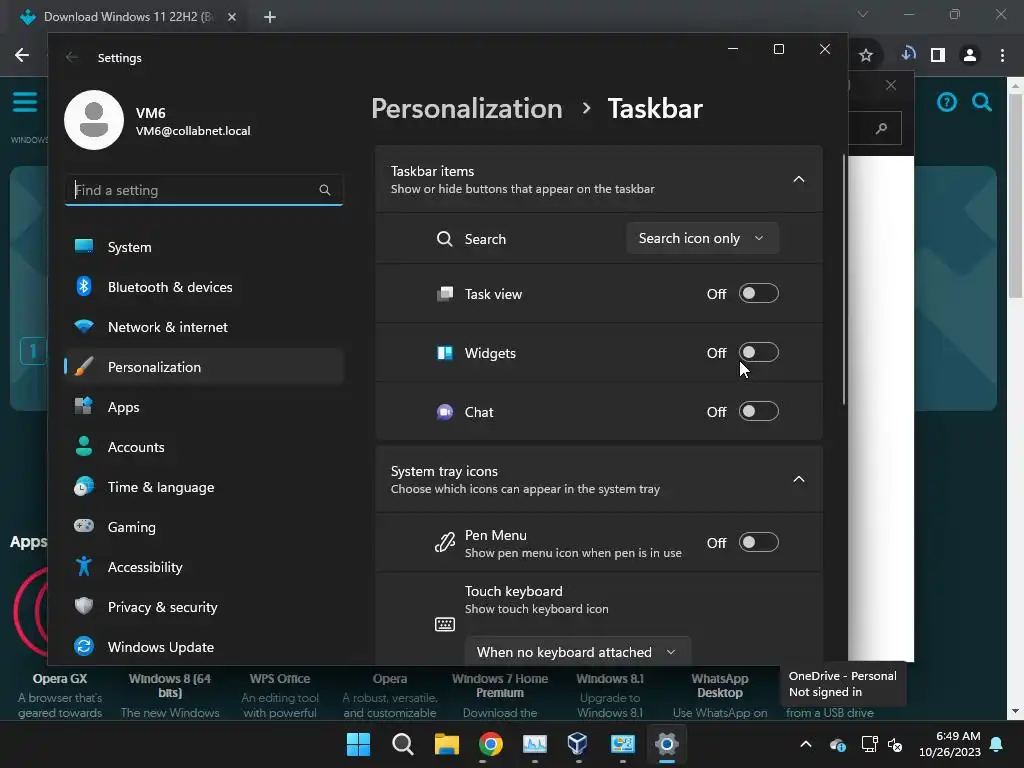1024x768 pixels.
Task: Show hidden system tray icons chevron
Action: [x=806, y=744]
